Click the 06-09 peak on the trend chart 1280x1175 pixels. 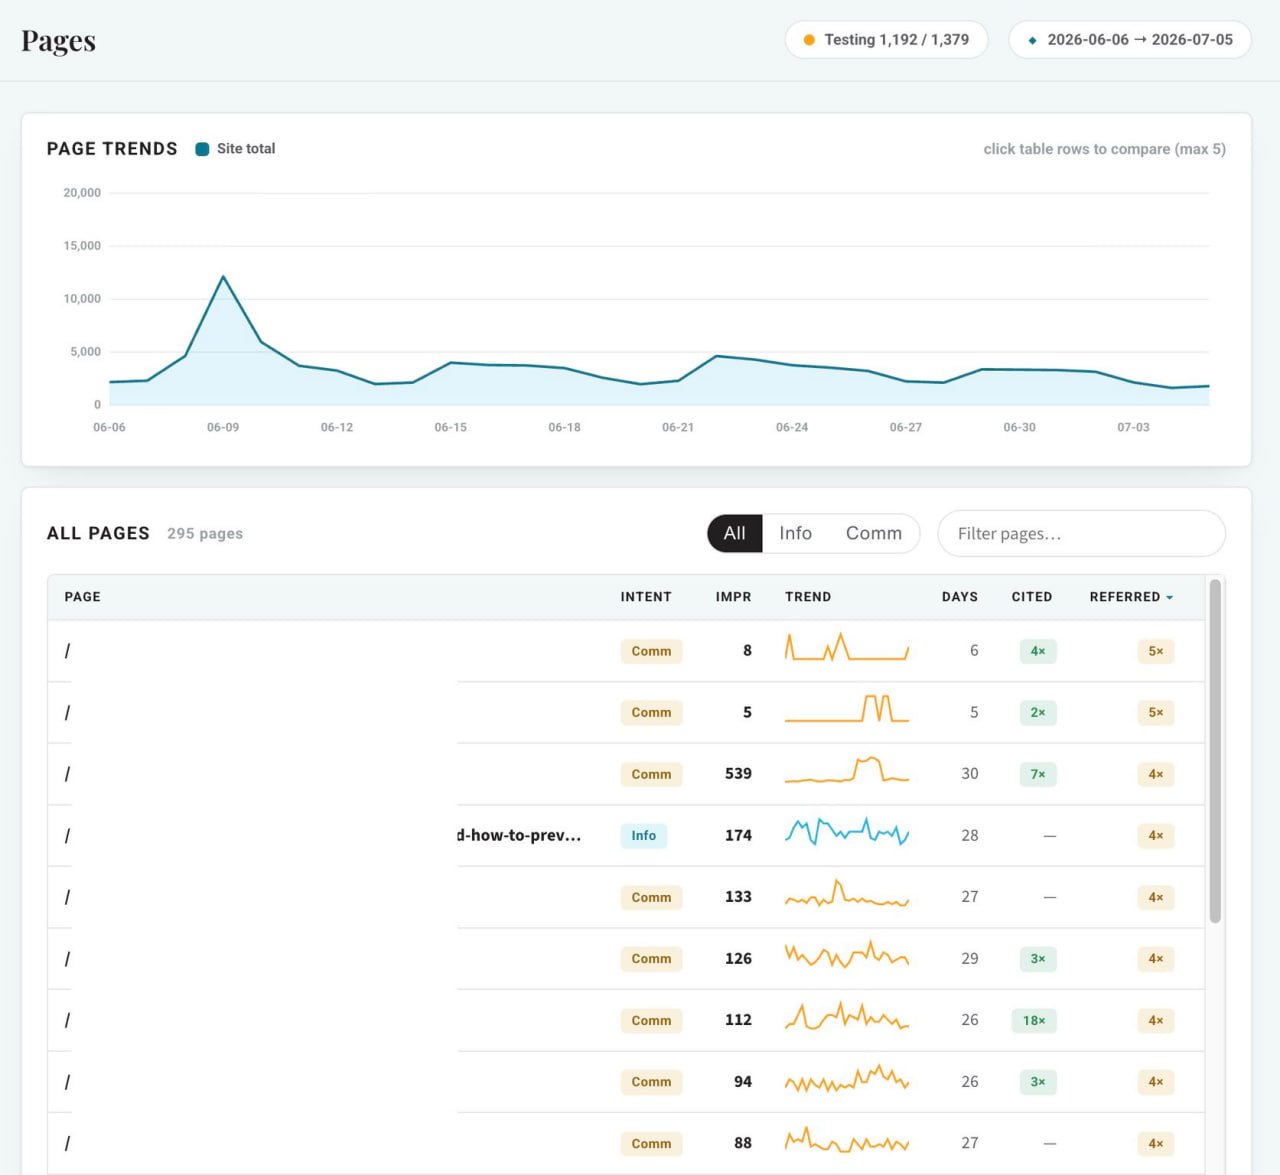[223, 276]
